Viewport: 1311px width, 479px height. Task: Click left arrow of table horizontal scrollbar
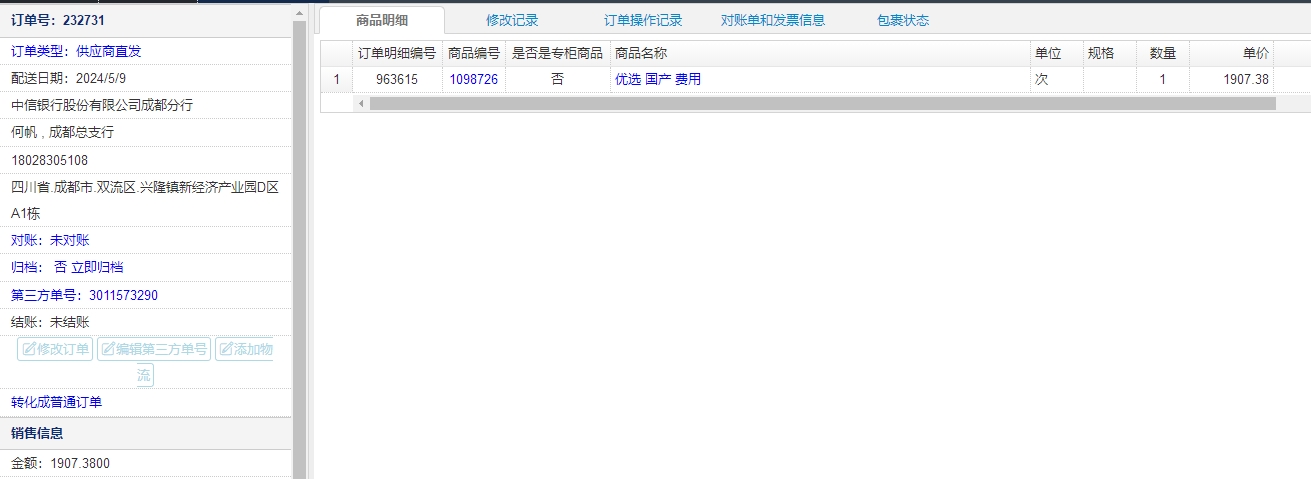[x=360, y=103]
